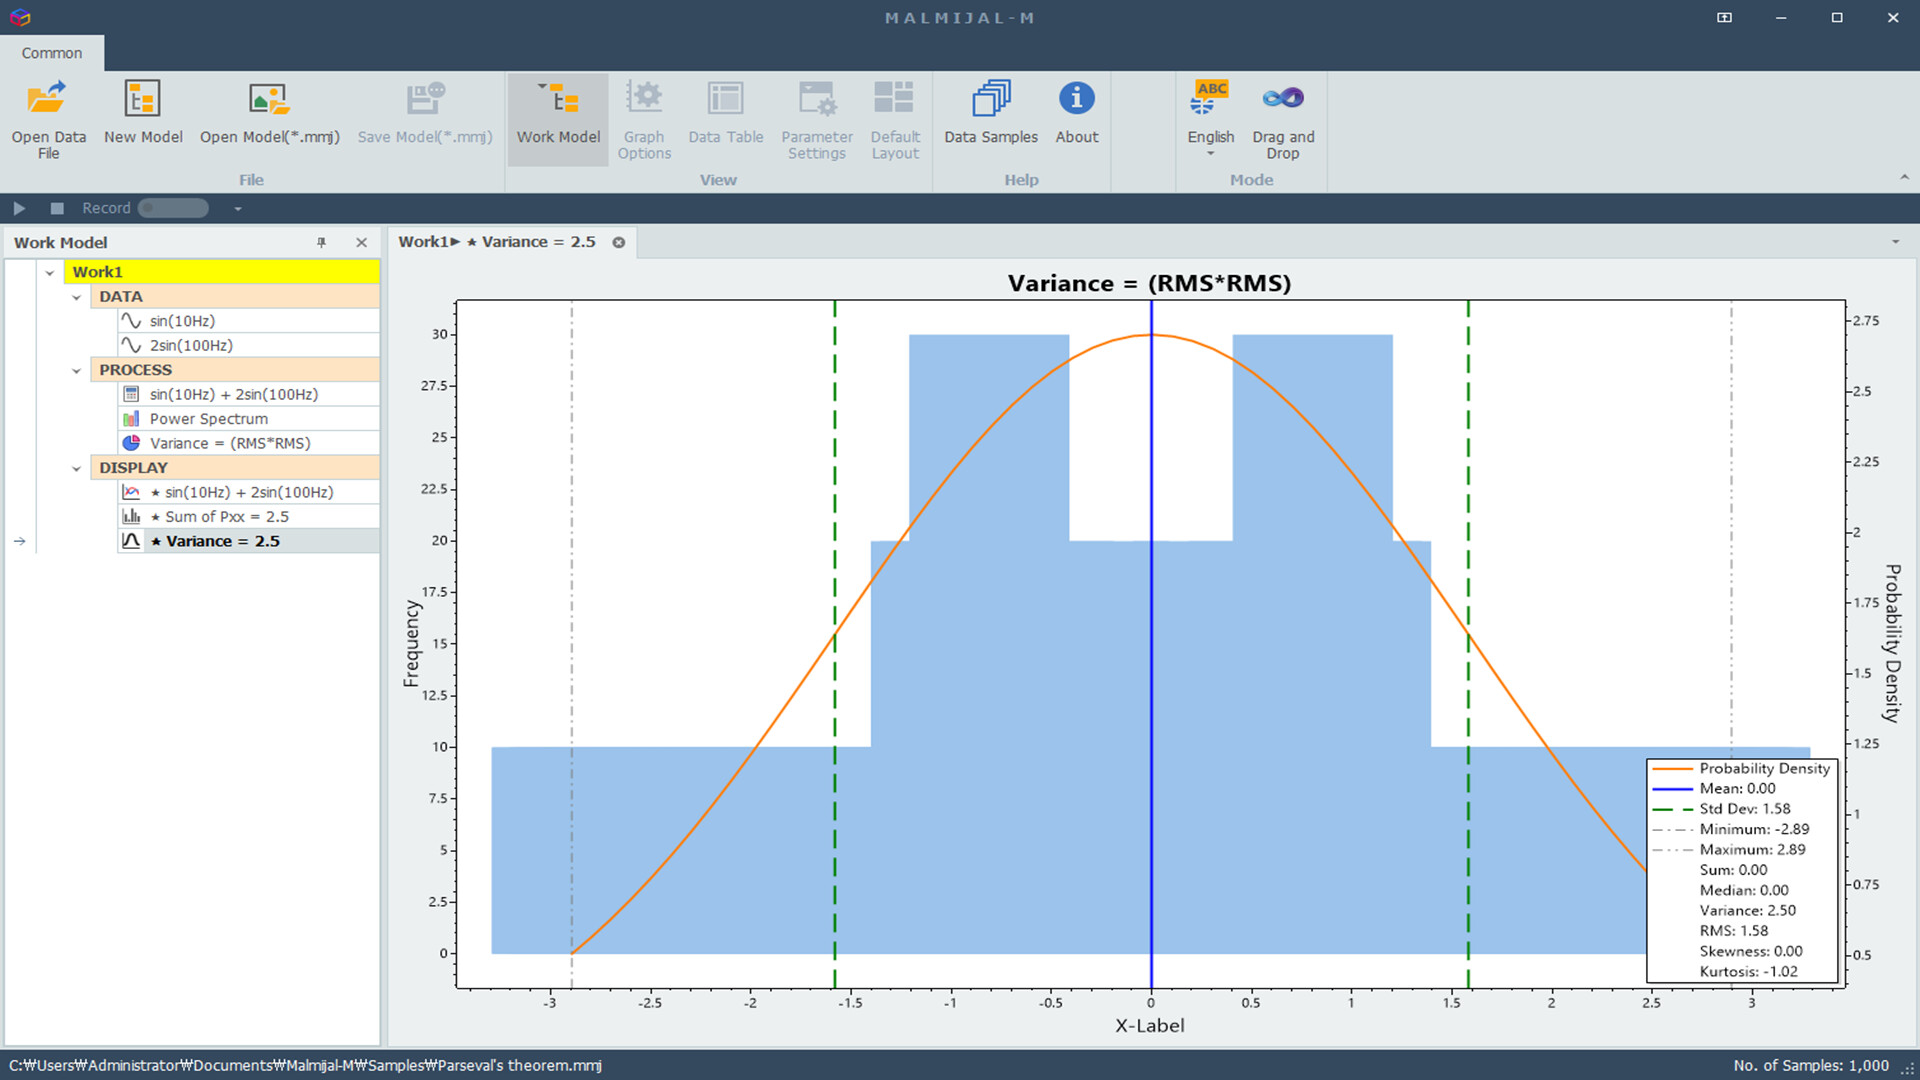Click the Open Data File icon
Image resolution: width=1920 pixels, height=1080 pixels.
[x=48, y=99]
